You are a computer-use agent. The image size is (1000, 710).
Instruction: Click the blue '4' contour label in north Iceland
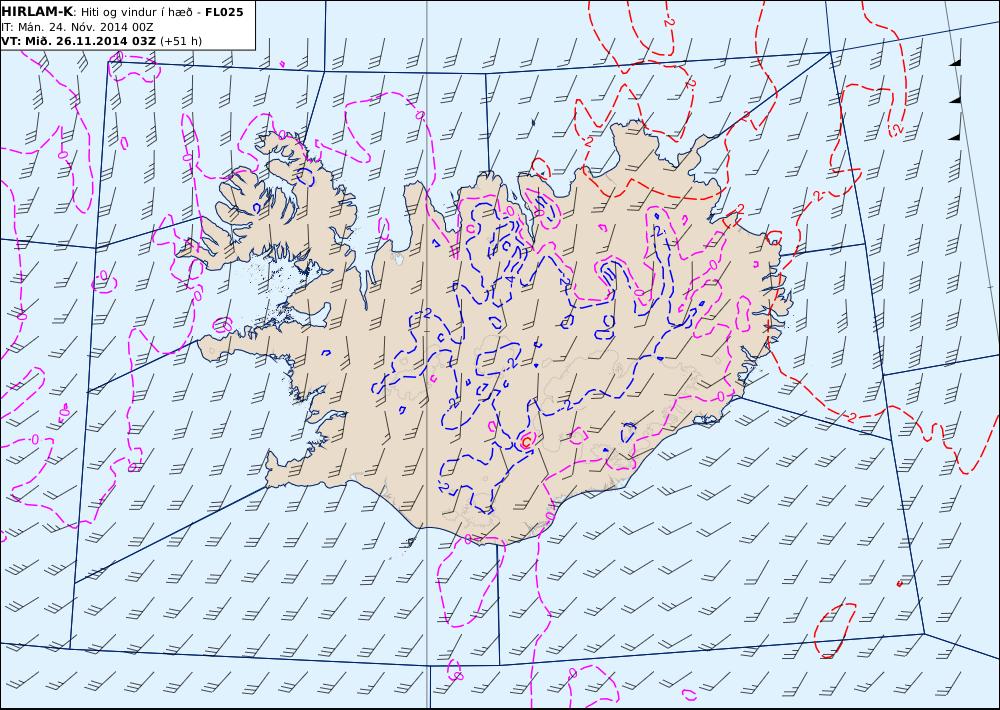pos(511,279)
